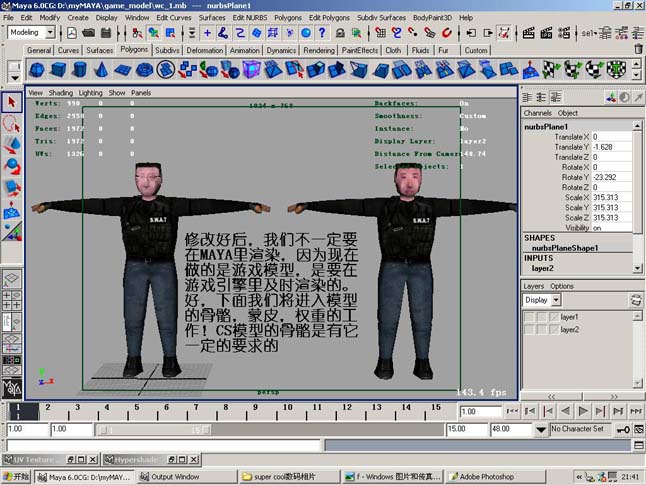This screenshot has height=485, width=646.
Task: Open the layer editor Options menu
Action: click(562, 286)
